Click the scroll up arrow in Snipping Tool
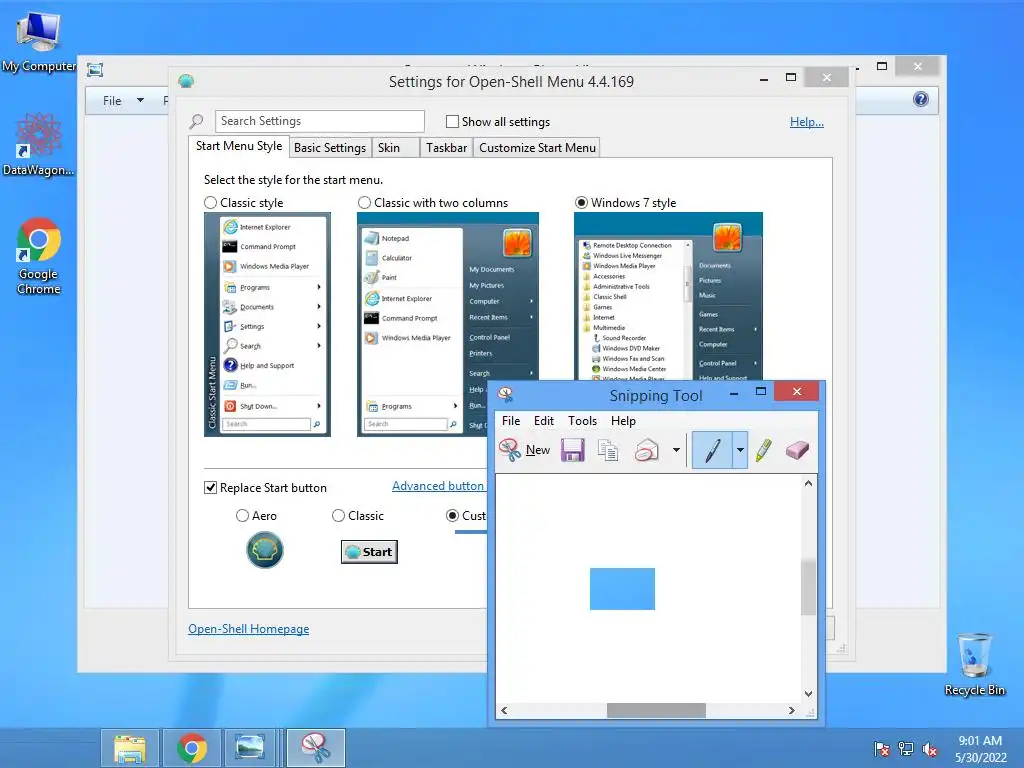The width and height of the screenshot is (1024, 768). point(808,483)
